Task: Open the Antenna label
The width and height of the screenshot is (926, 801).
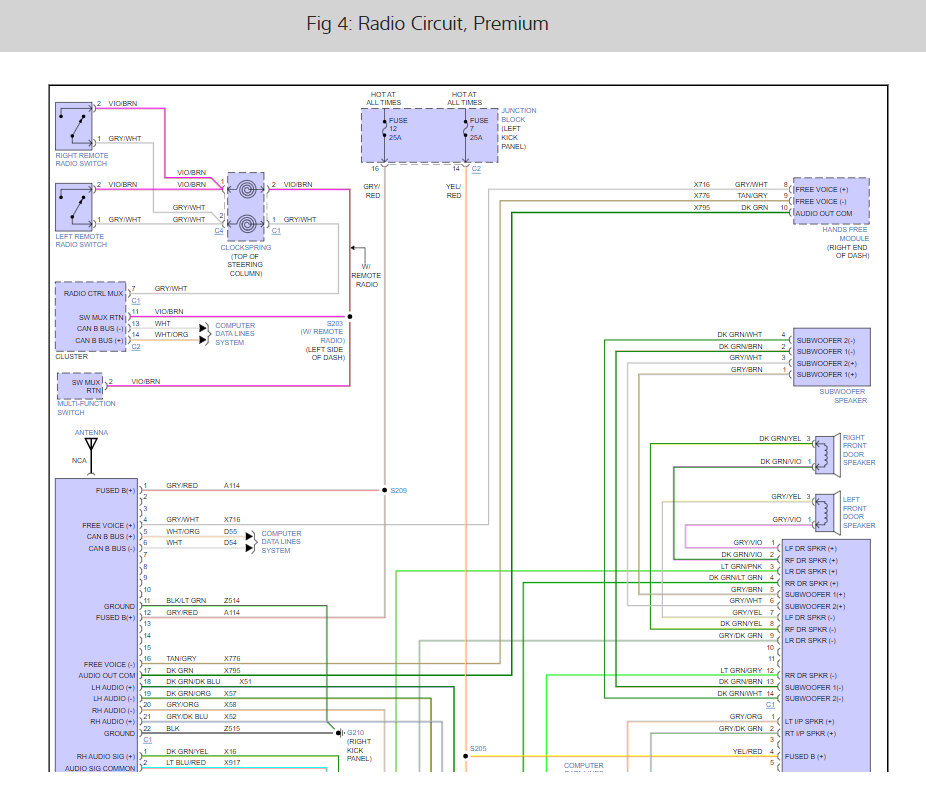Action: click(91, 432)
